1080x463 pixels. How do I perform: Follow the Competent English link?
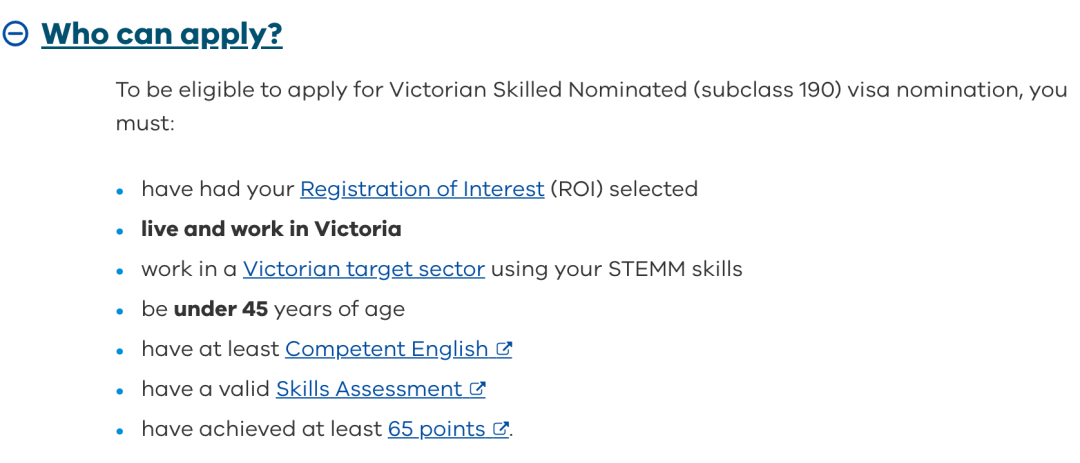pos(386,349)
